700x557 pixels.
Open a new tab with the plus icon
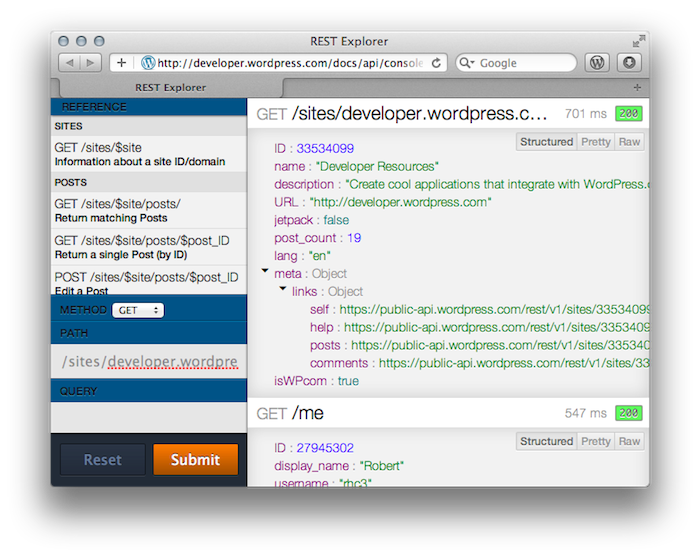[637, 87]
